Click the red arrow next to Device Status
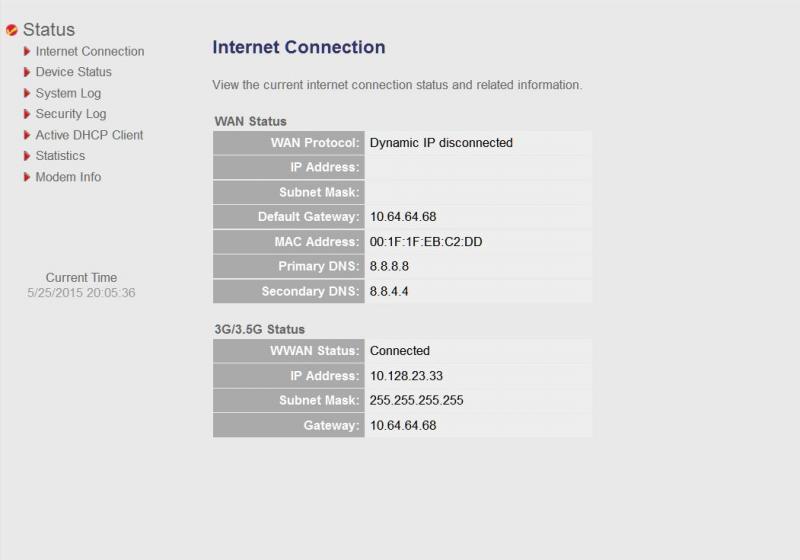Image resolution: width=800 pixels, height=560 pixels. pyautogui.click(x=27, y=72)
